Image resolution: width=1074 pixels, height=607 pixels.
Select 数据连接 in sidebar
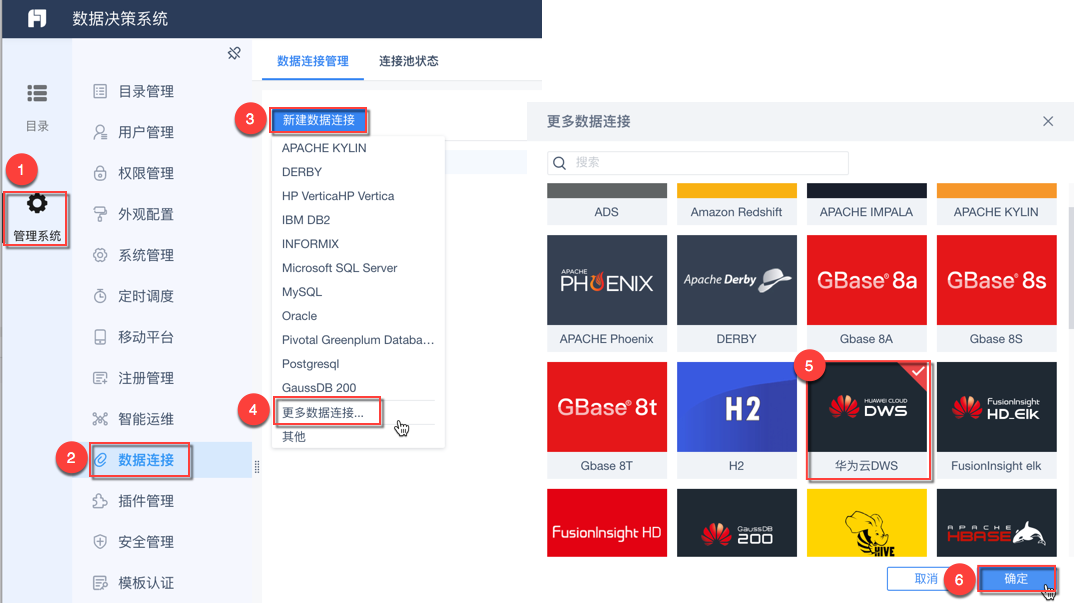[146, 460]
